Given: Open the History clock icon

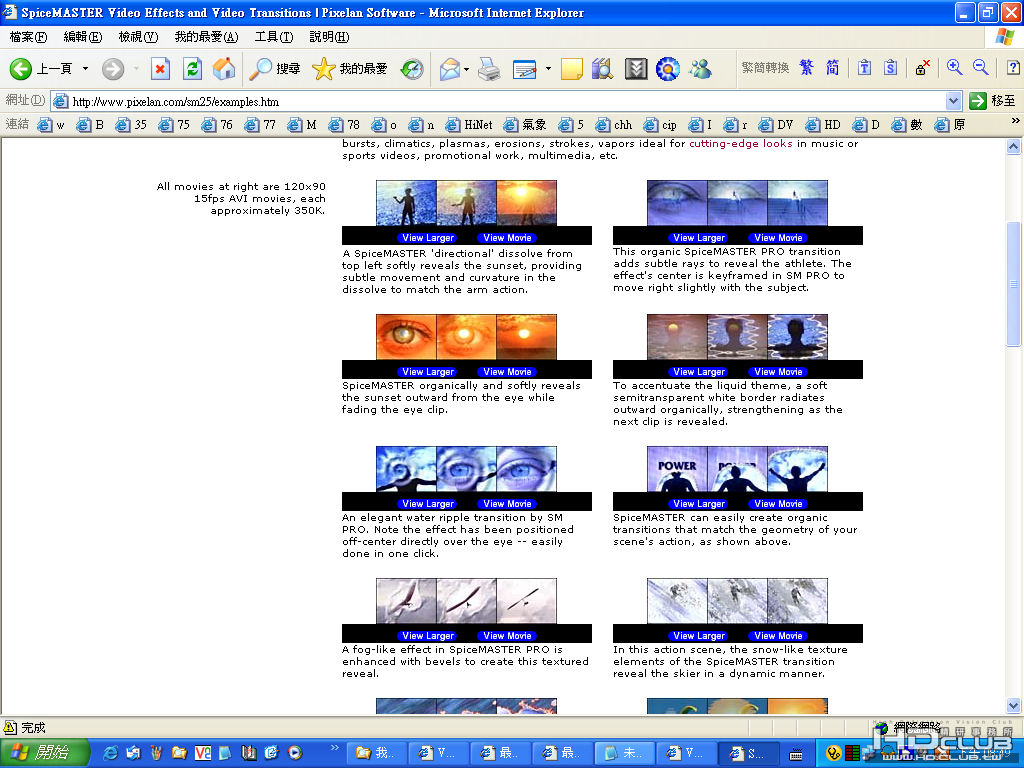Looking at the screenshot, I should point(412,69).
